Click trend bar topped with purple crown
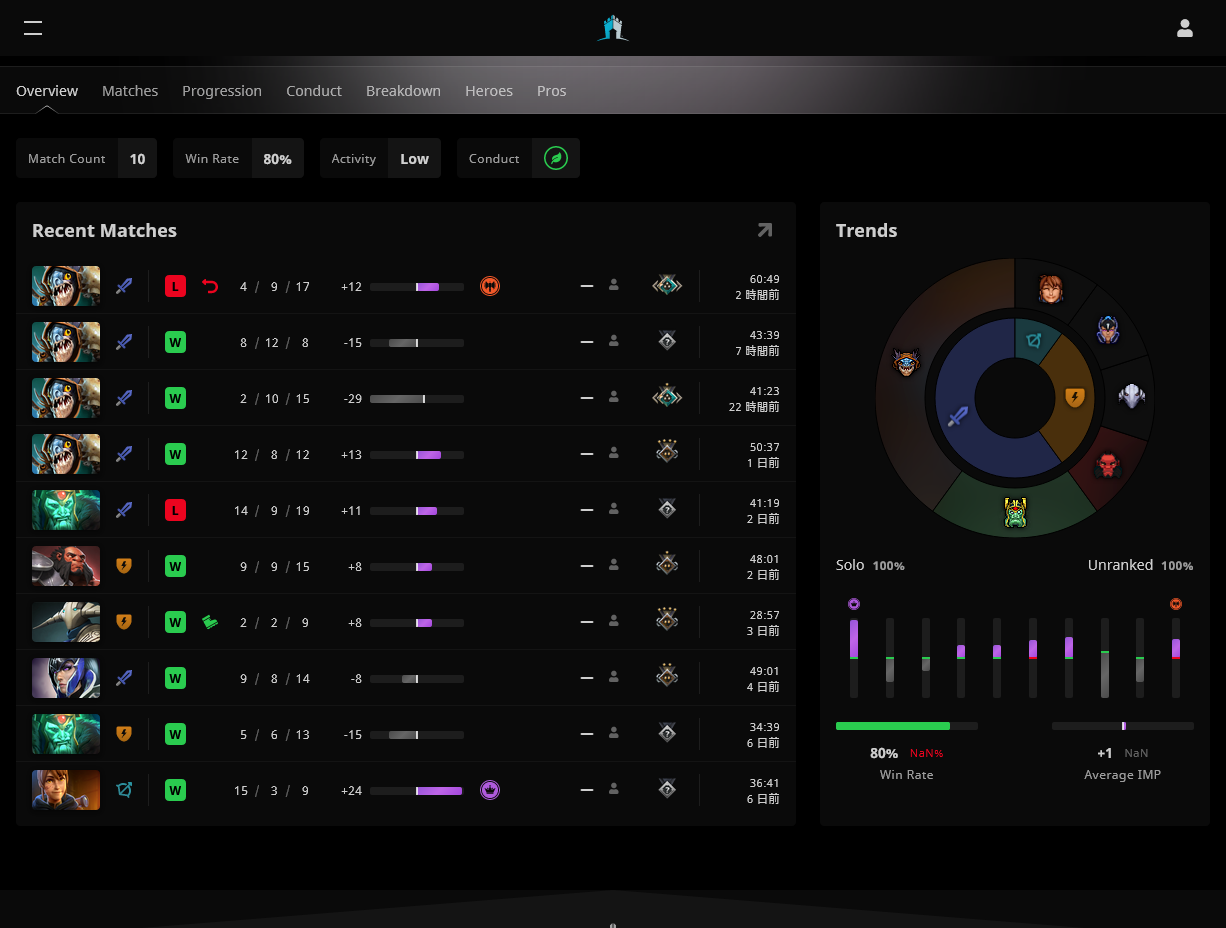This screenshot has height=928, width=1226. (854, 657)
